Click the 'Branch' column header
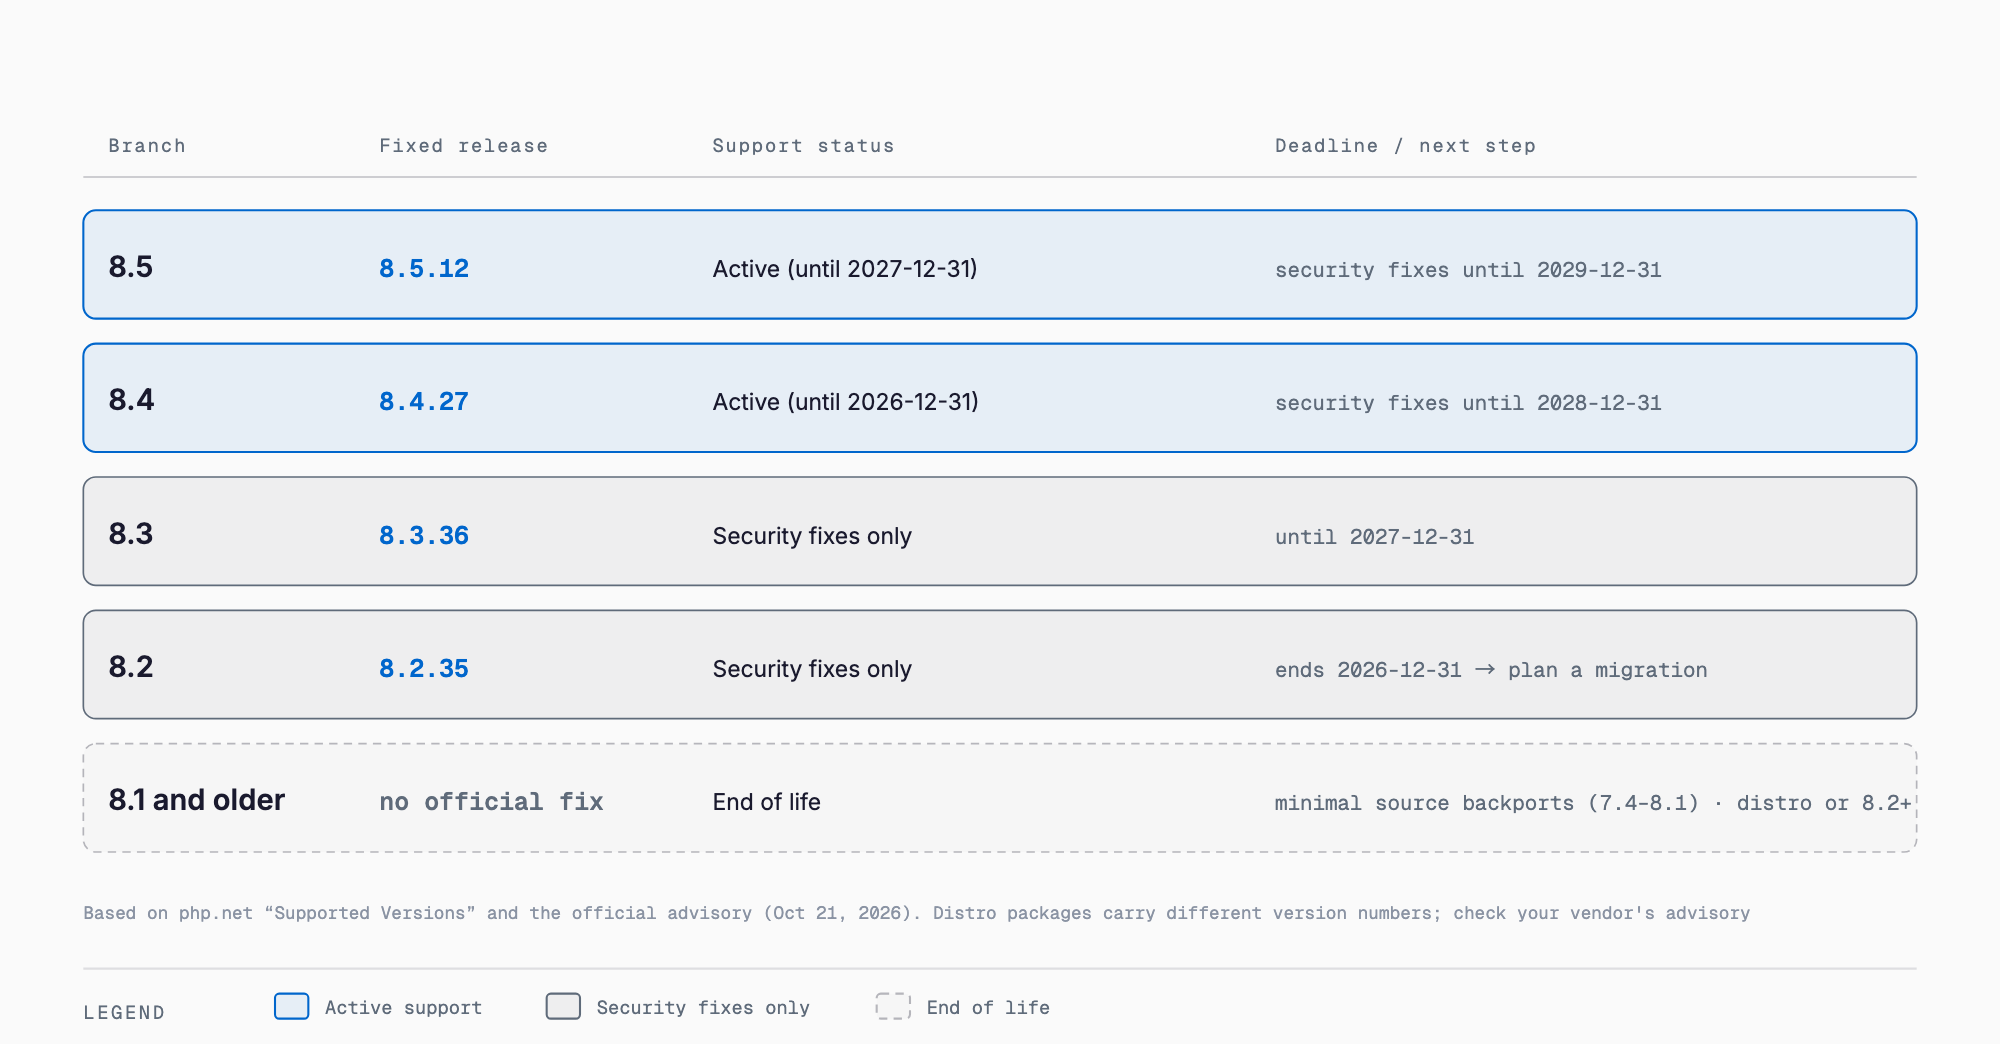 pos(147,146)
